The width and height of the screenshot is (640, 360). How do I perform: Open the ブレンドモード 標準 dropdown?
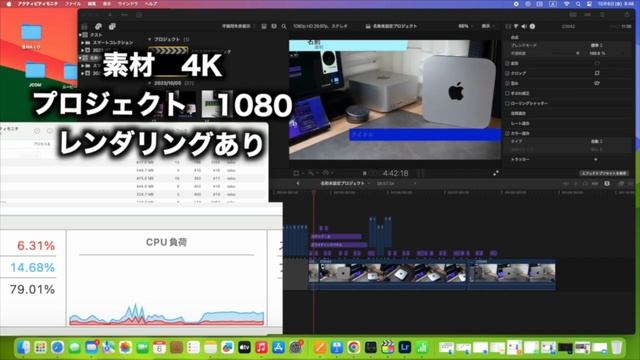(597, 45)
